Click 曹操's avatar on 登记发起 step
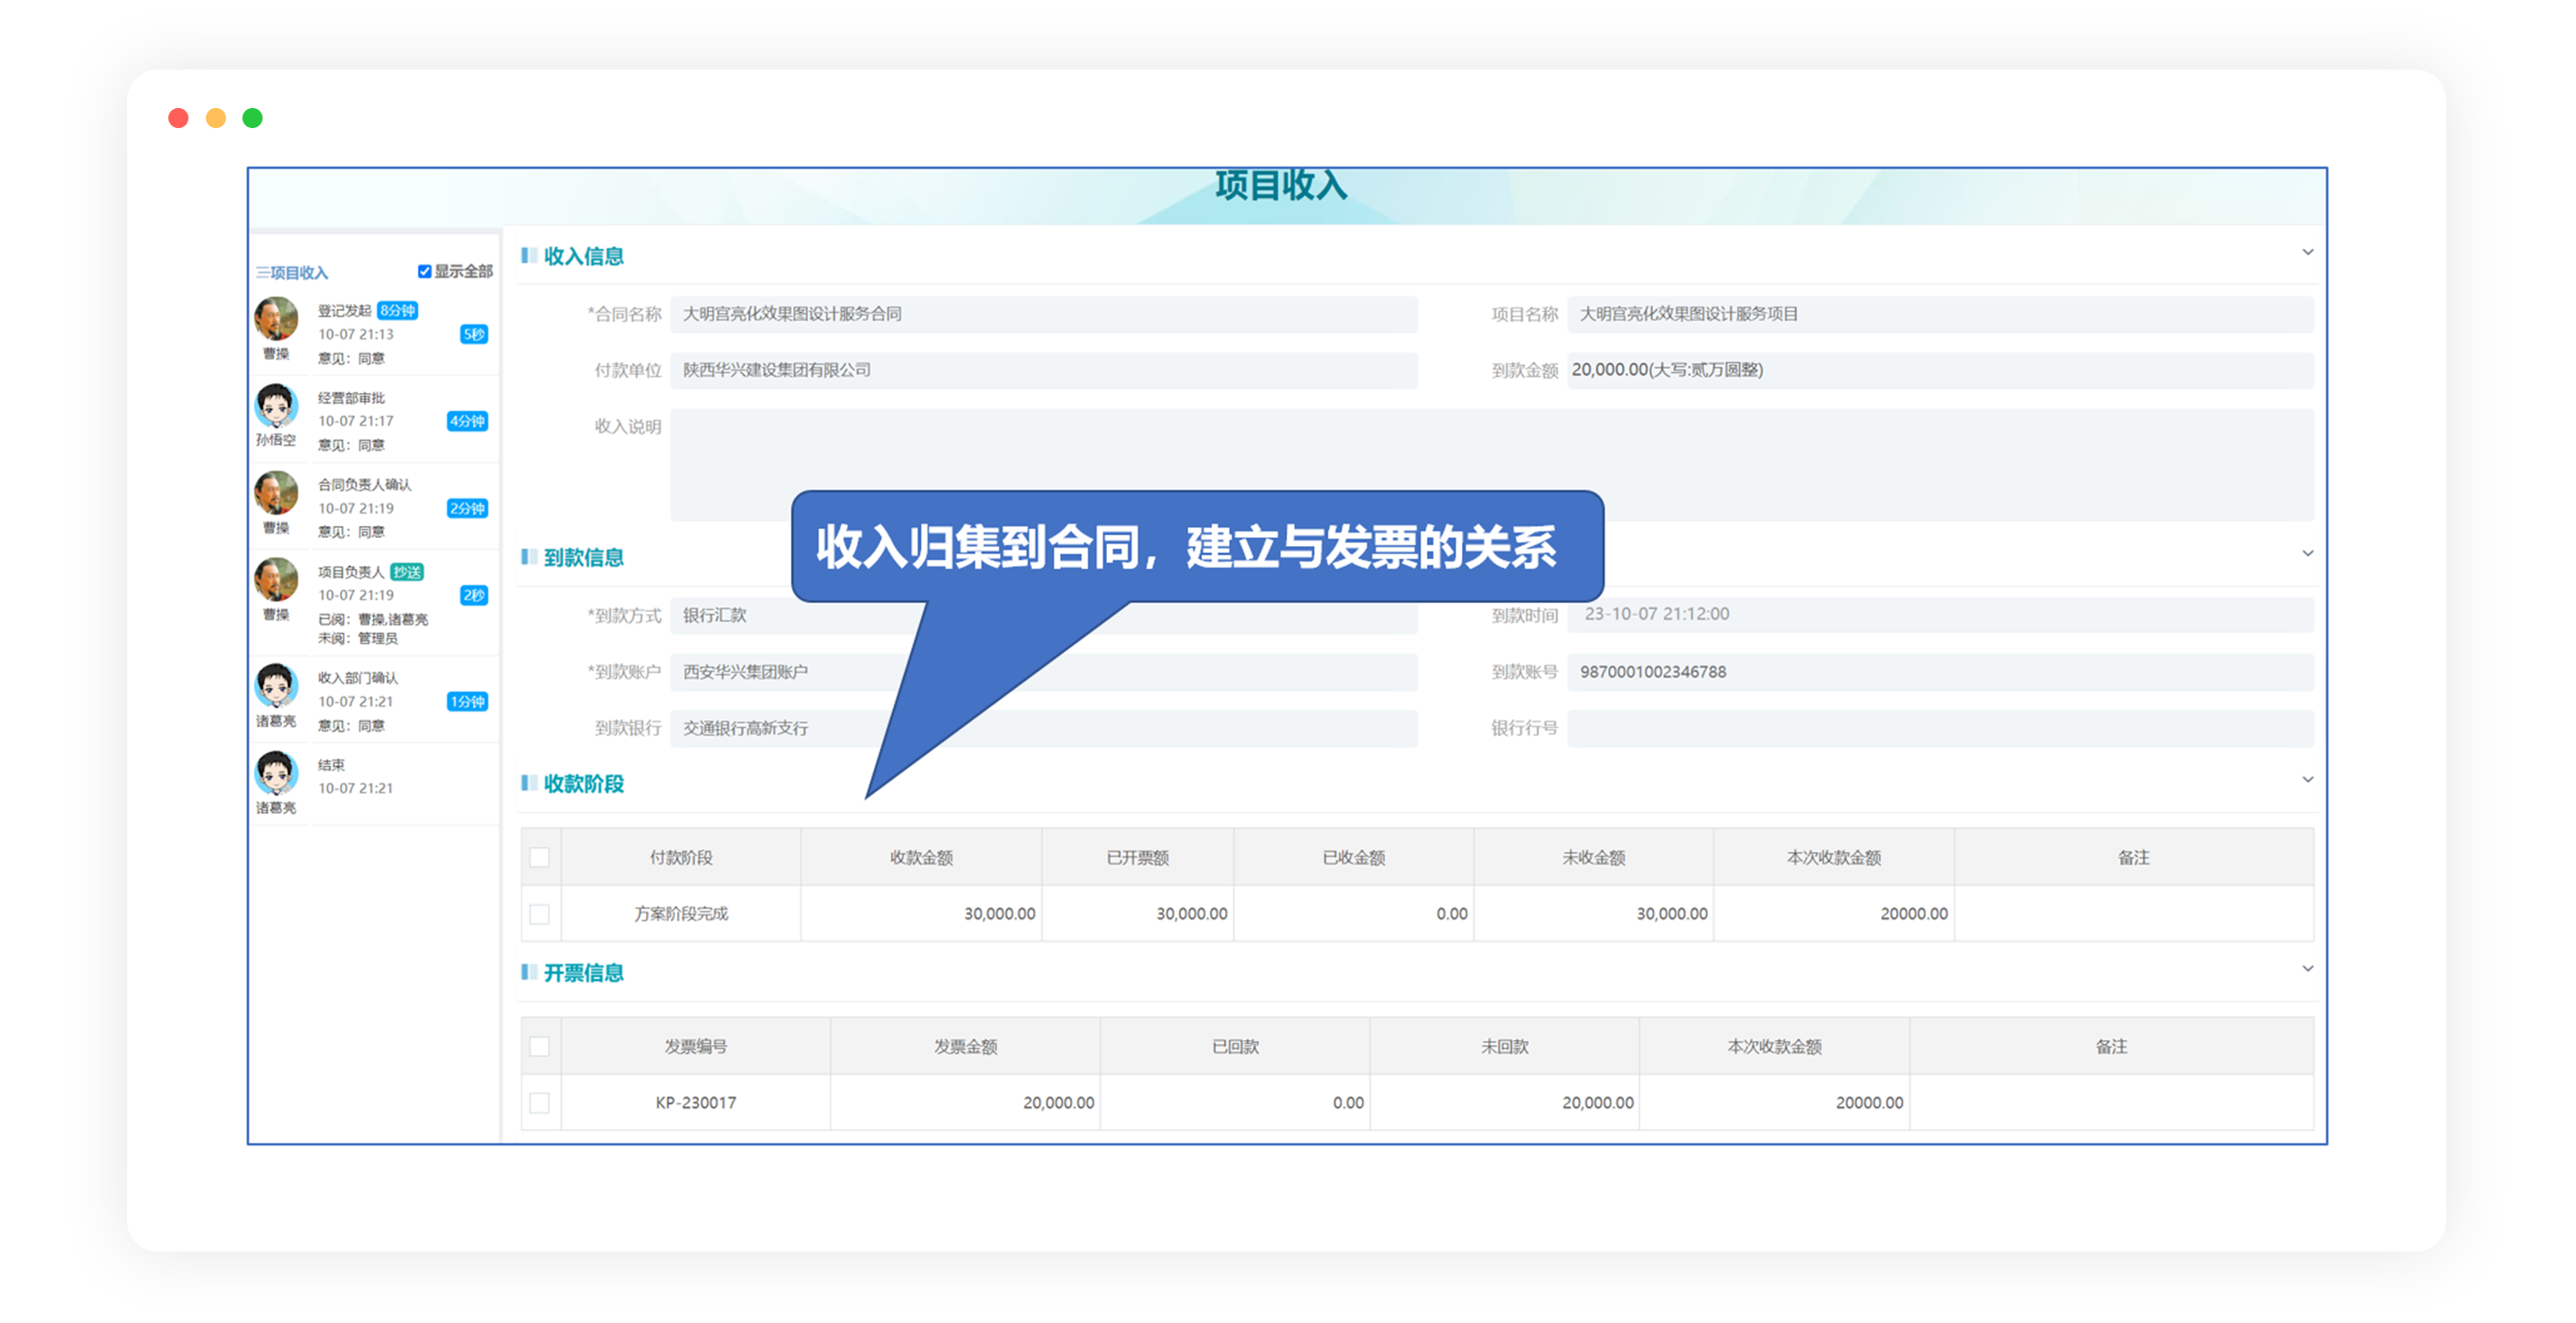 pos(277,320)
